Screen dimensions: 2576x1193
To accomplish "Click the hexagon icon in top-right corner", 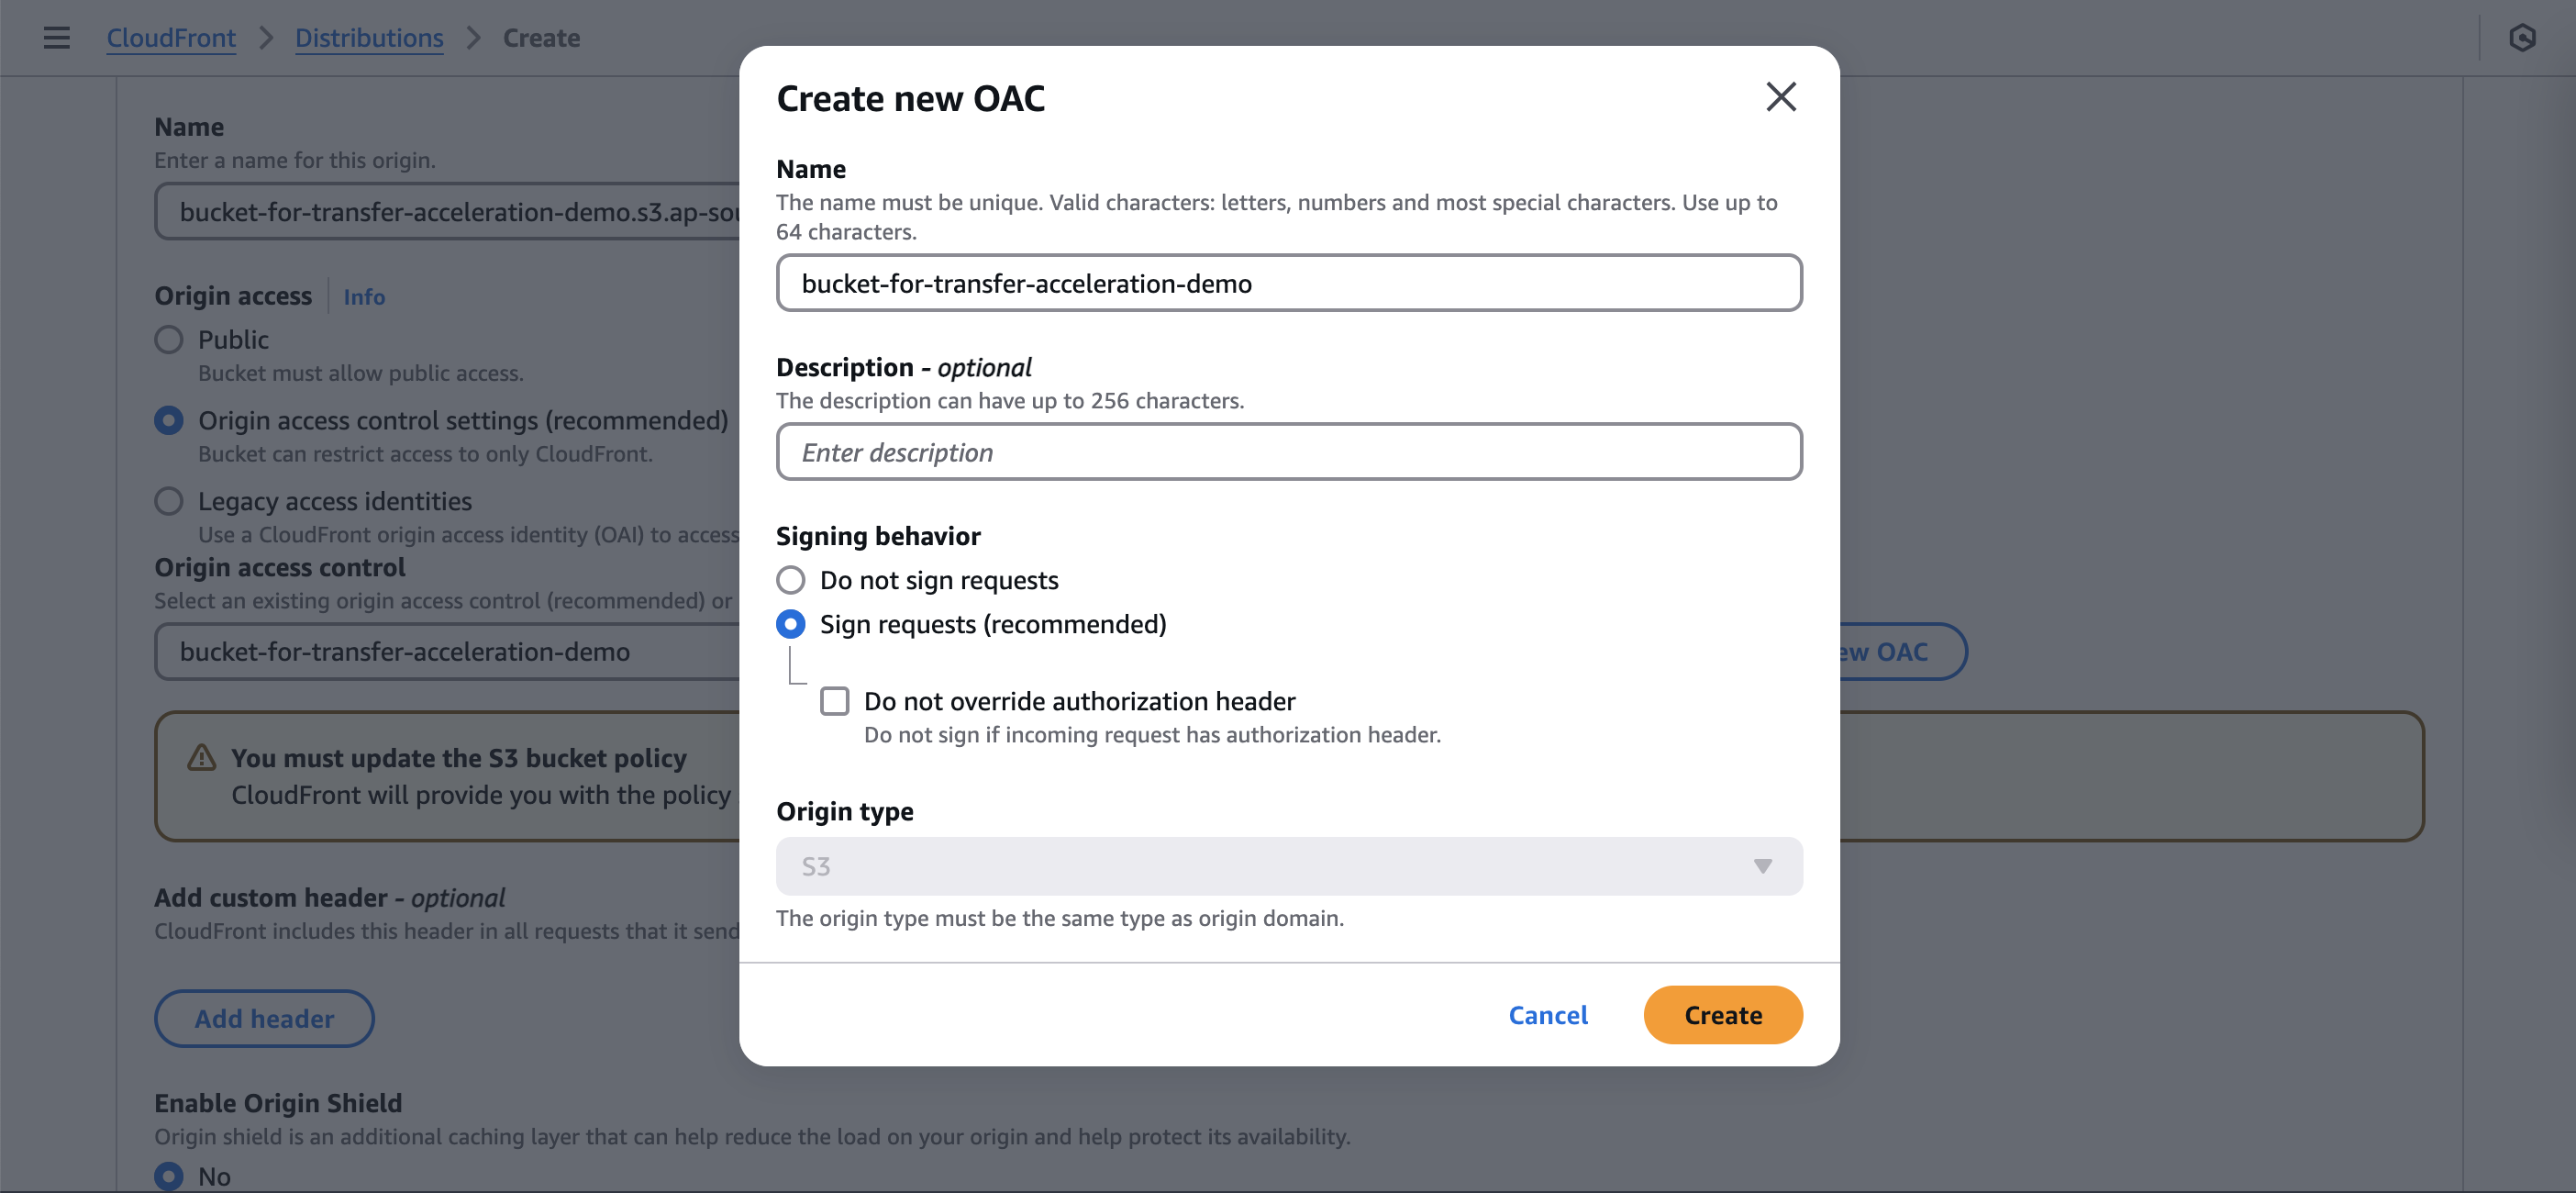I will (x=2522, y=38).
